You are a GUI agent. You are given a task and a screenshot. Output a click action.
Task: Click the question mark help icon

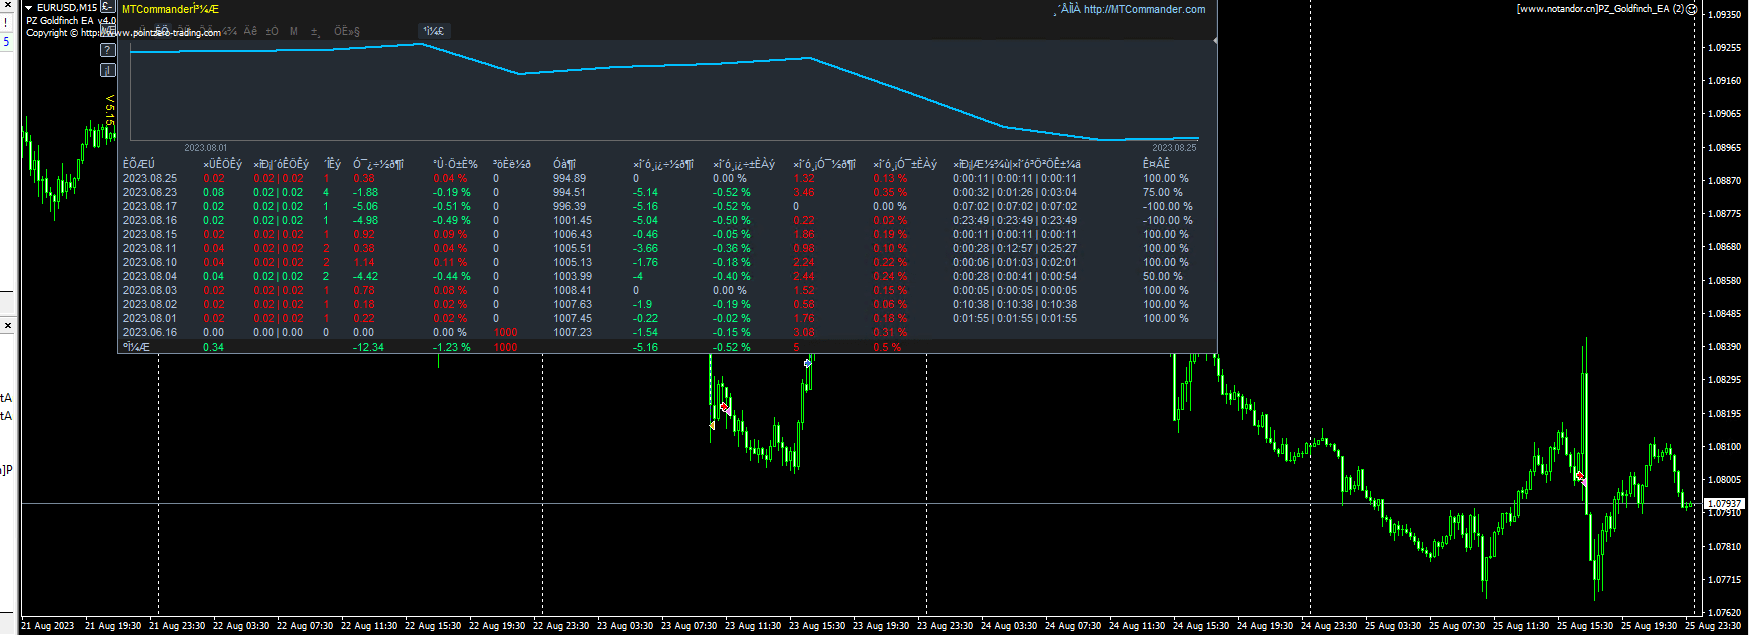click(x=108, y=50)
